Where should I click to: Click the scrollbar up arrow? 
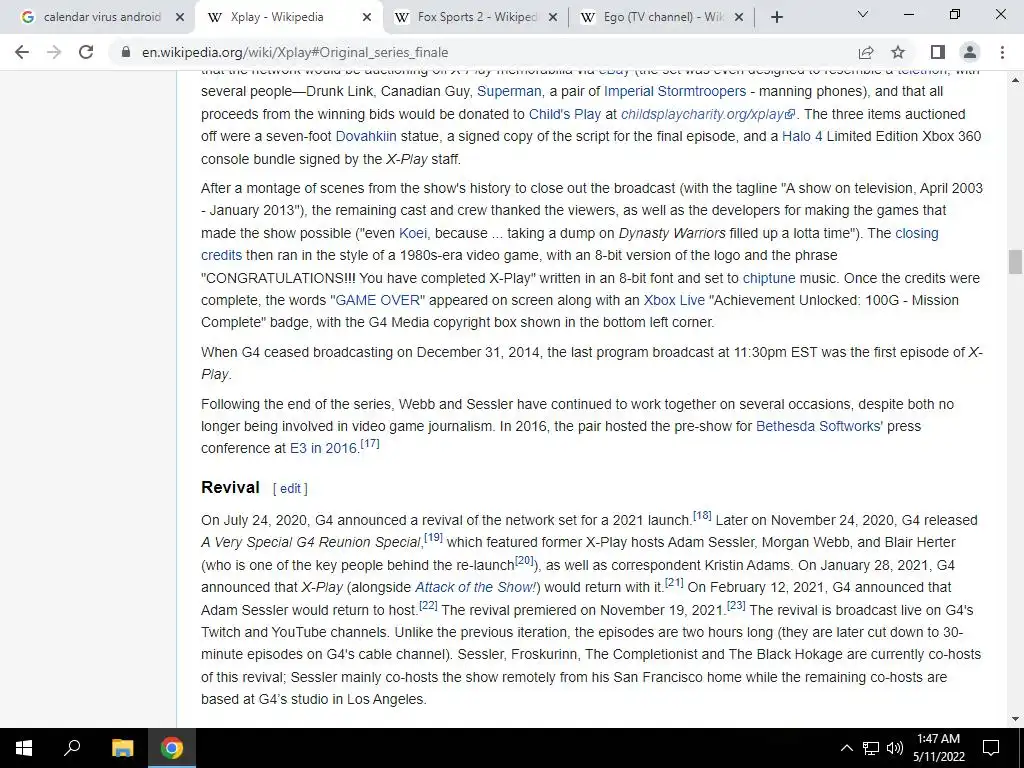(x=1015, y=80)
